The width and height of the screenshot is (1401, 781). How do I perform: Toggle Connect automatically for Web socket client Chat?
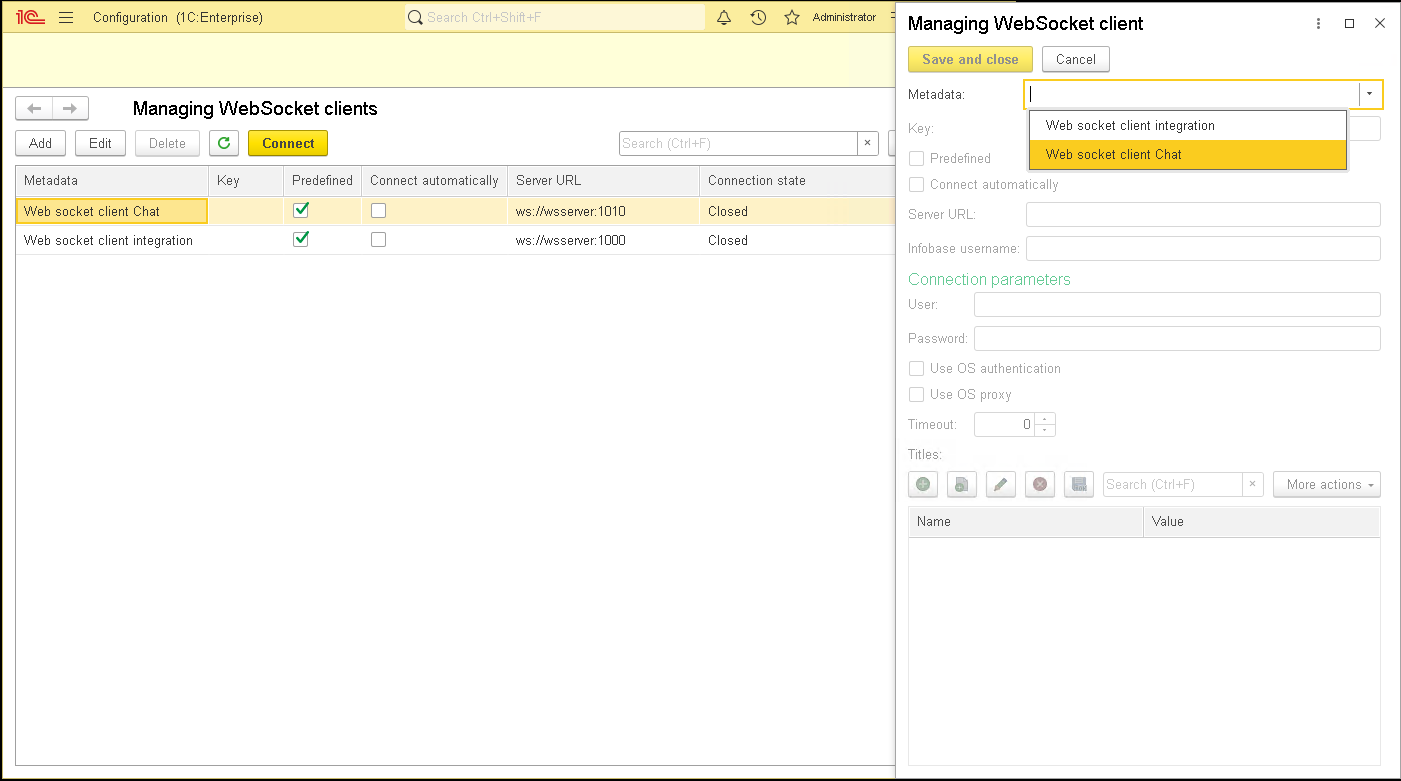[x=378, y=211]
